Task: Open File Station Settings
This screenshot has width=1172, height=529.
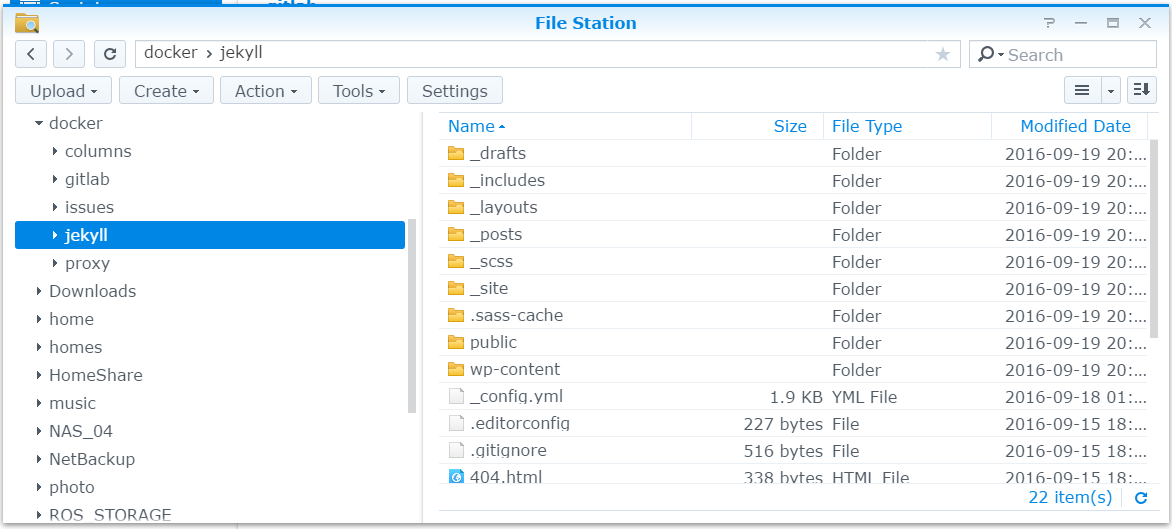Action: point(454,90)
